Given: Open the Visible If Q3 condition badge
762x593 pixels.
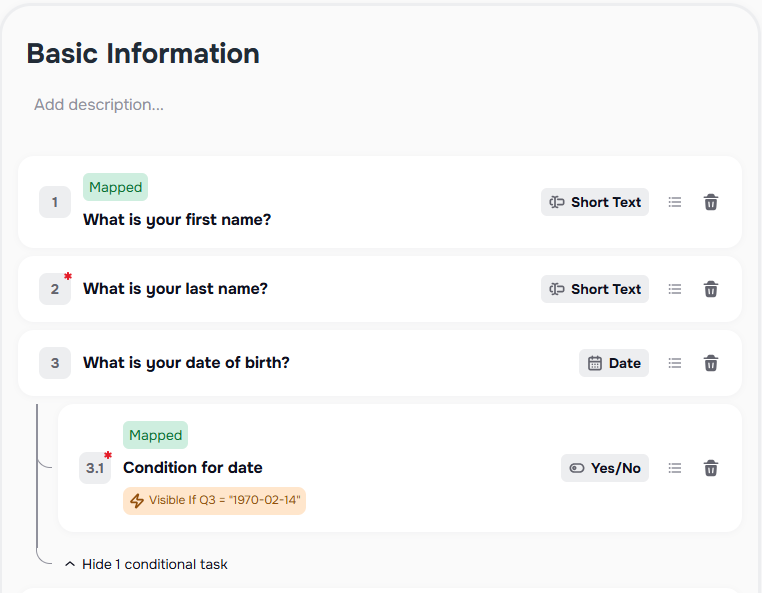Looking at the screenshot, I should coord(214,501).
